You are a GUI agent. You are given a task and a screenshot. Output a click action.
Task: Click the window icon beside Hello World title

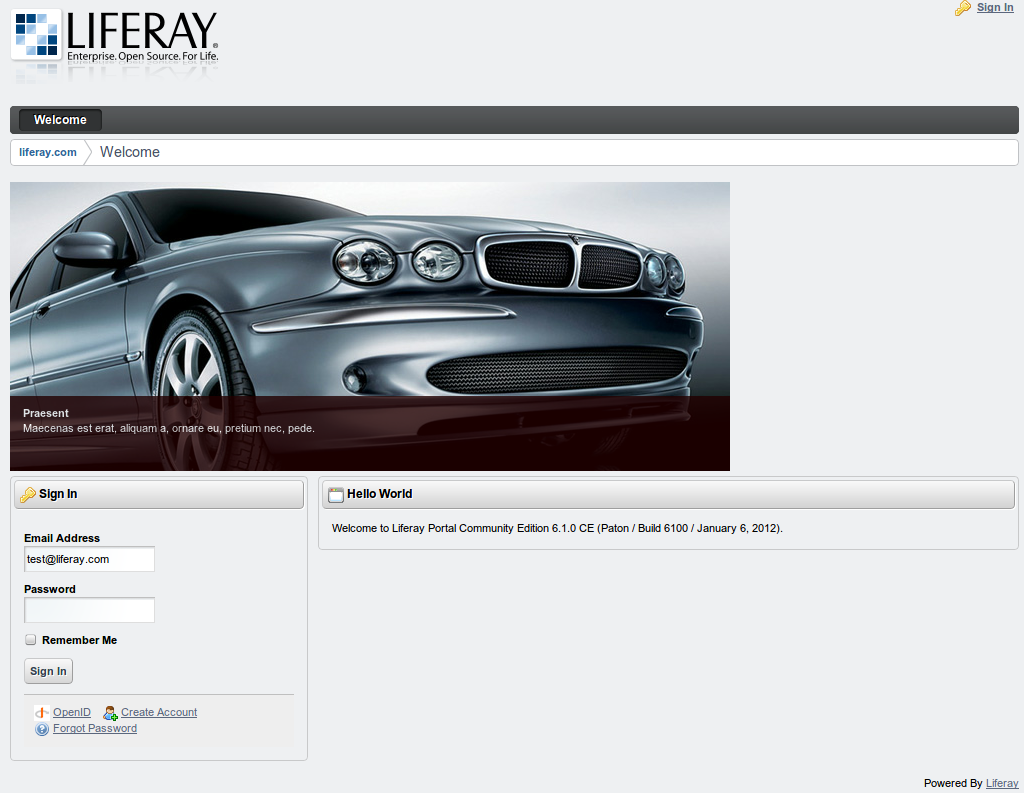pyautogui.click(x=334, y=493)
